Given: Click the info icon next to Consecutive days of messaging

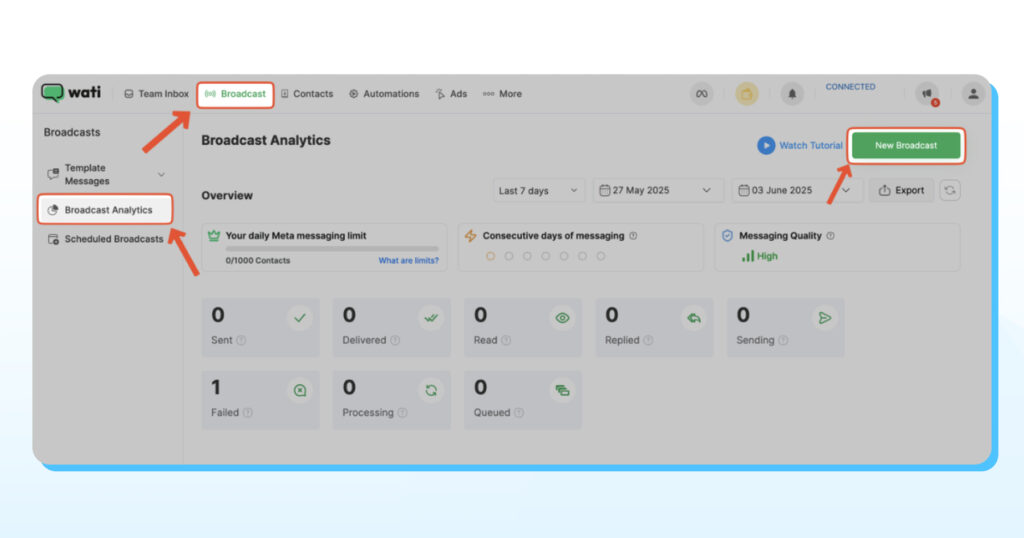Looking at the screenshot, I should (633, 236).
